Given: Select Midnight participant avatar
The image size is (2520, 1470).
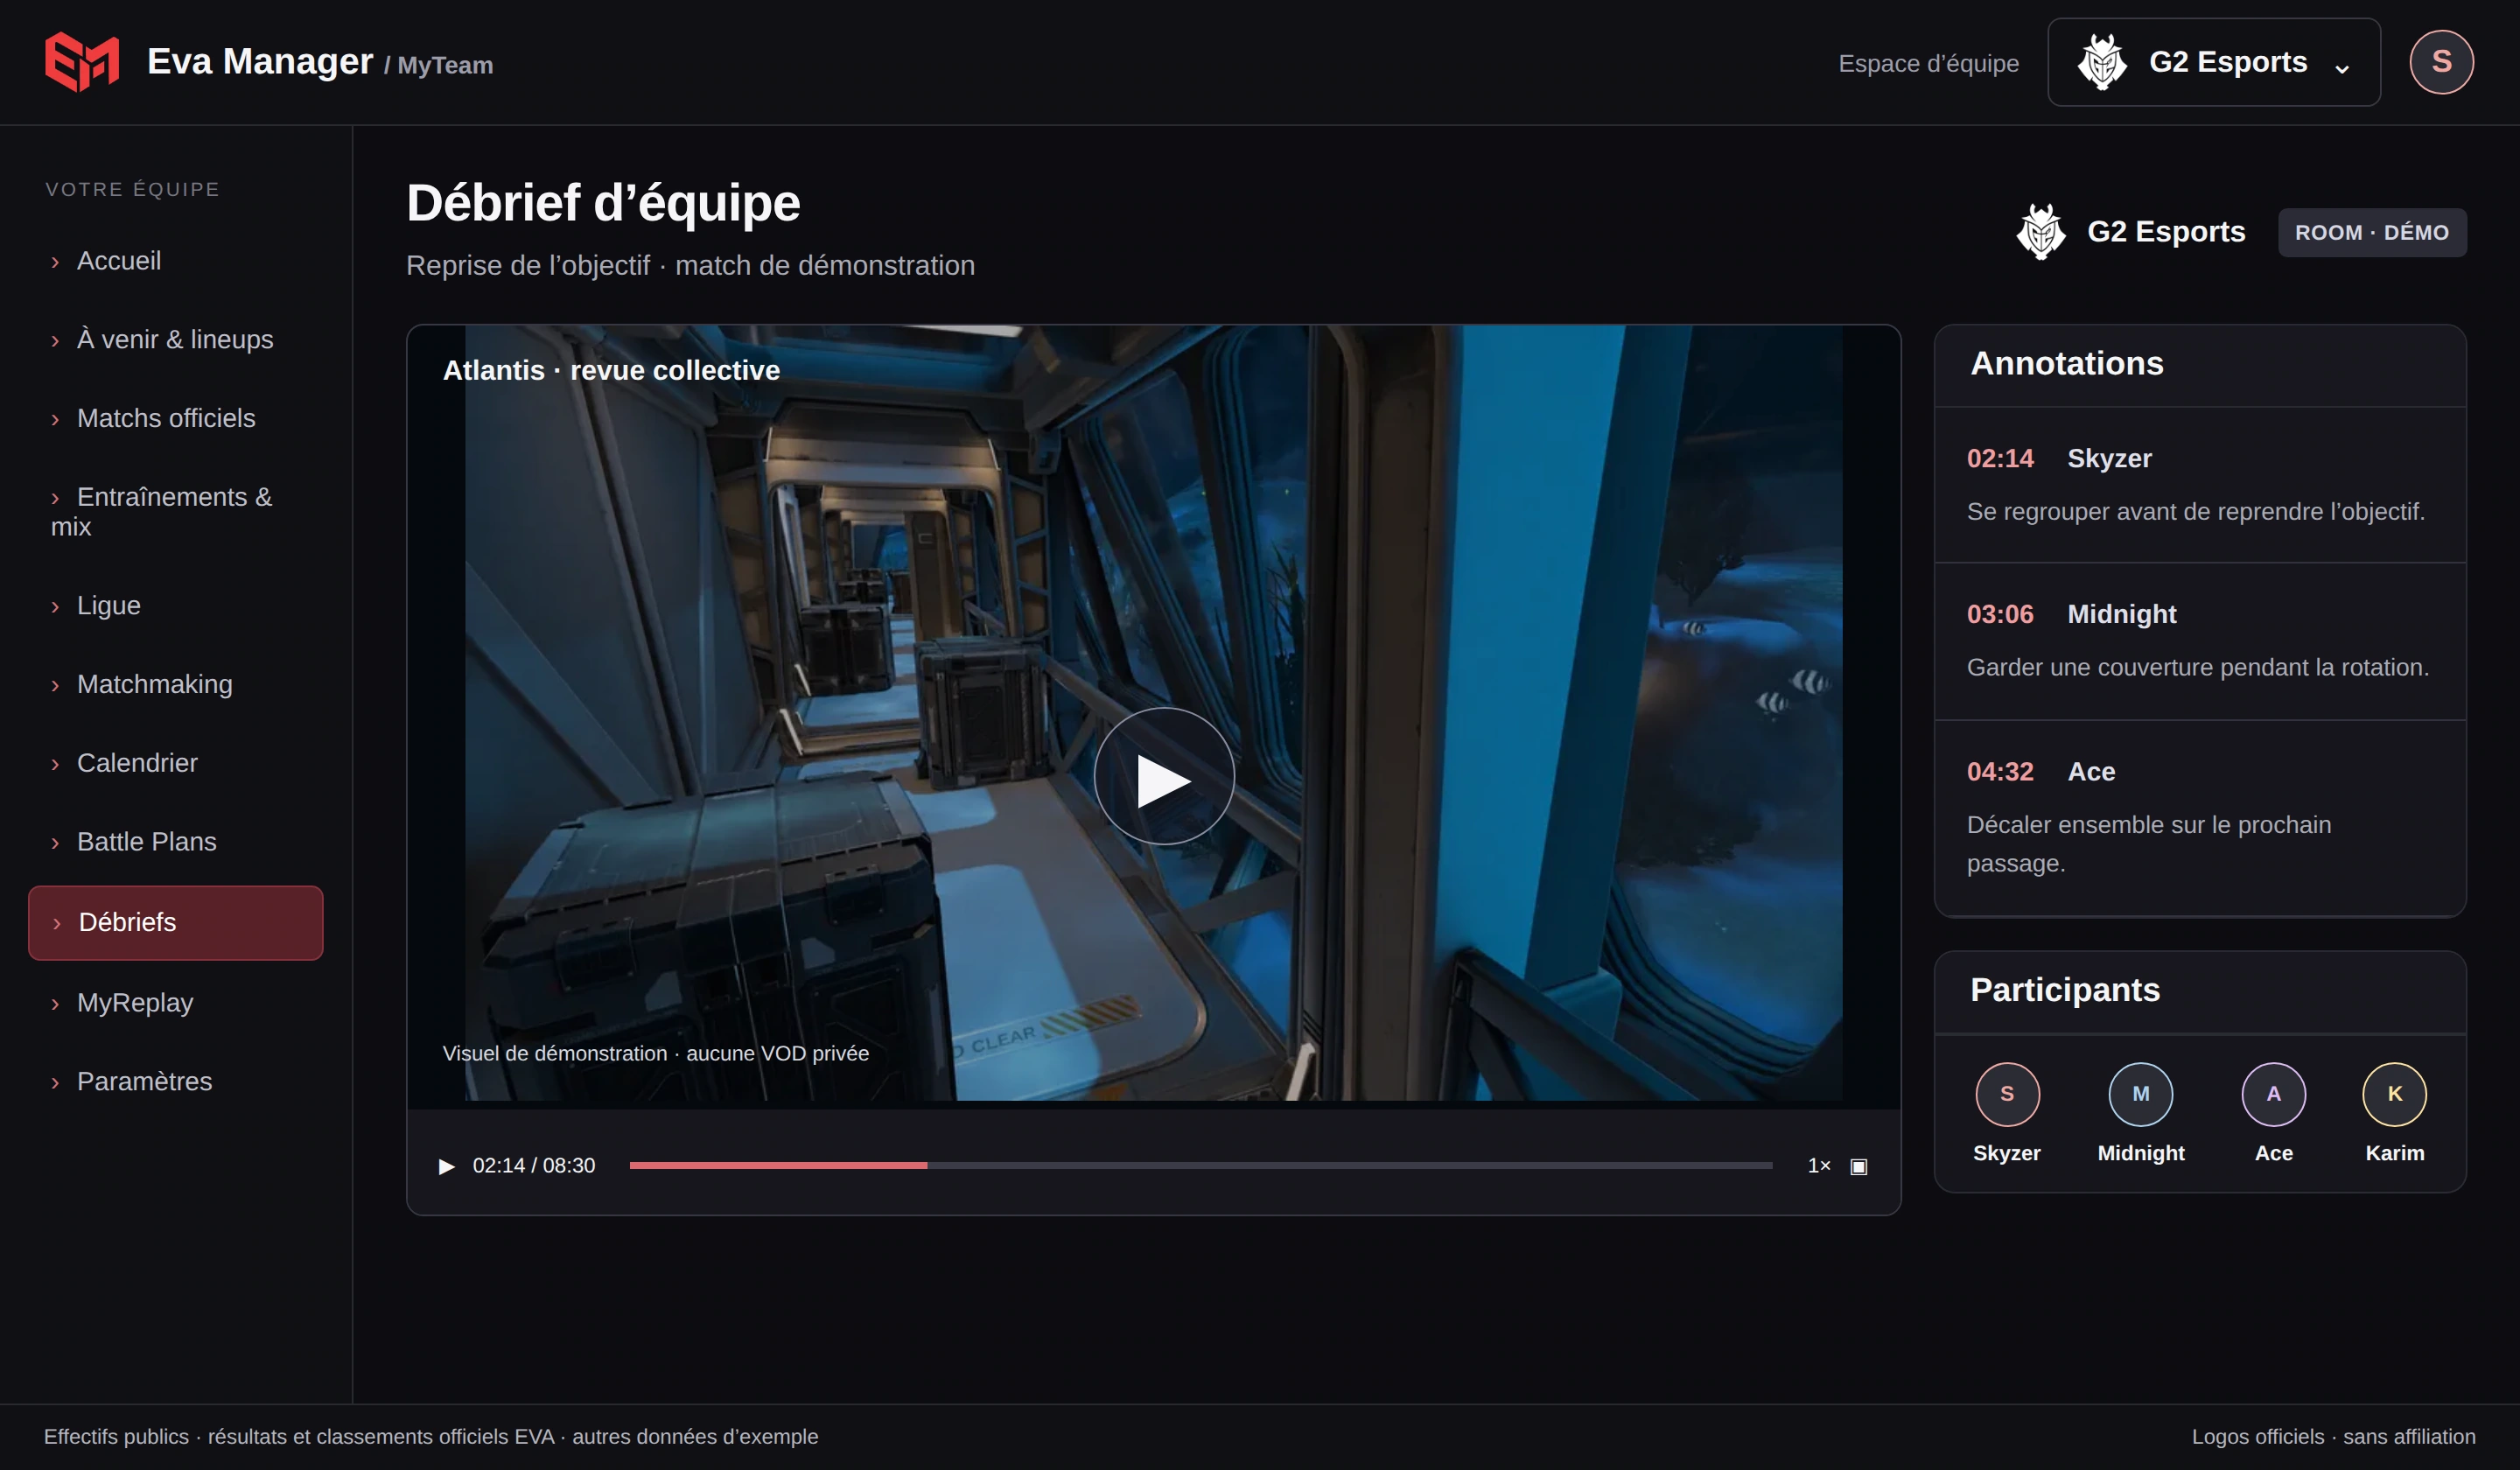Looking at the screenshot, I should (x=2140, y=1094).
